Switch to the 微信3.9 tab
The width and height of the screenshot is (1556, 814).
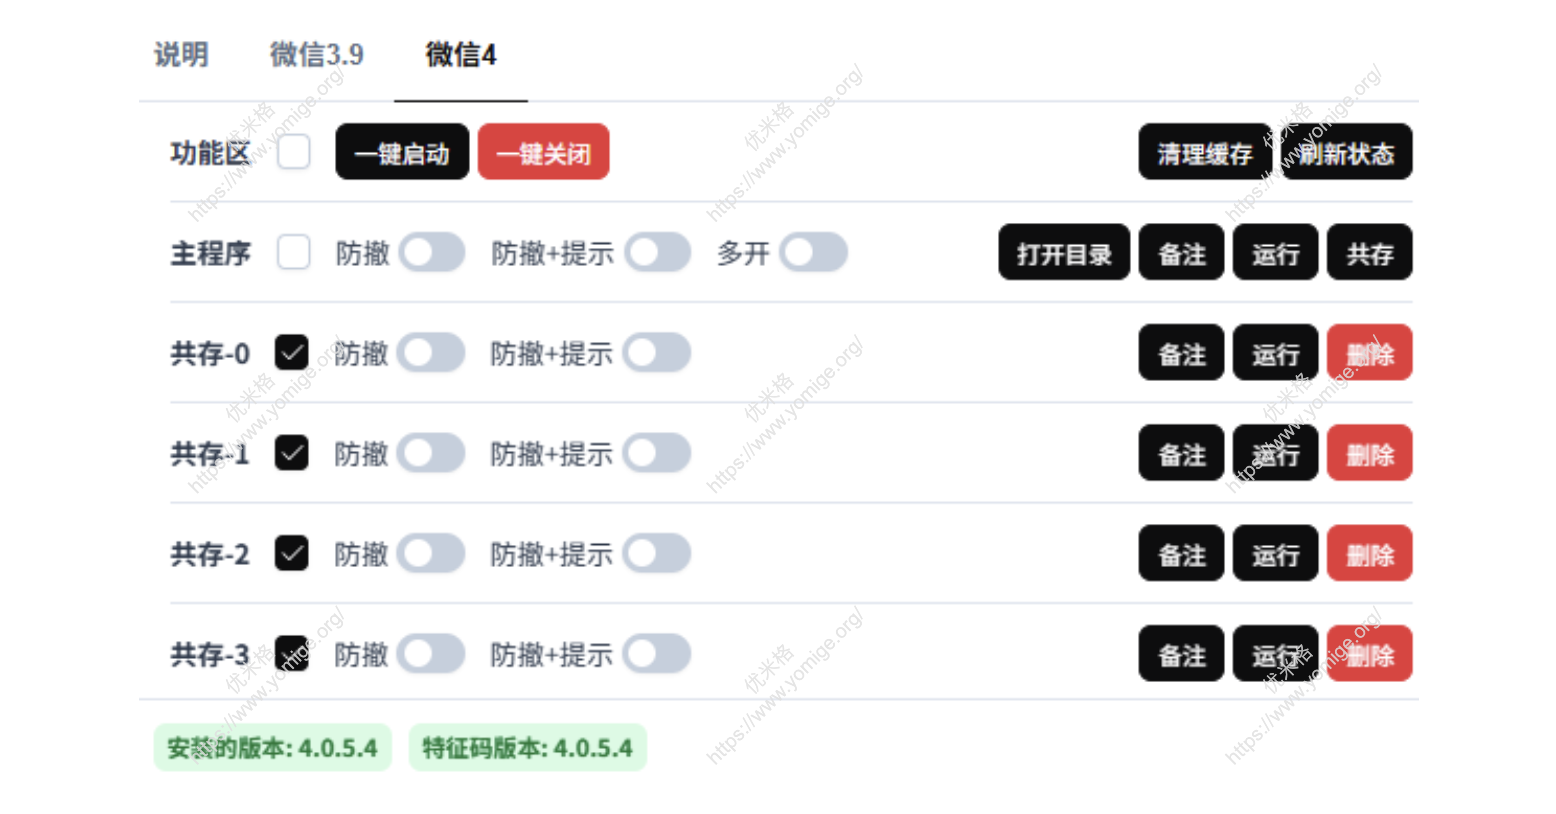(316, 54)
